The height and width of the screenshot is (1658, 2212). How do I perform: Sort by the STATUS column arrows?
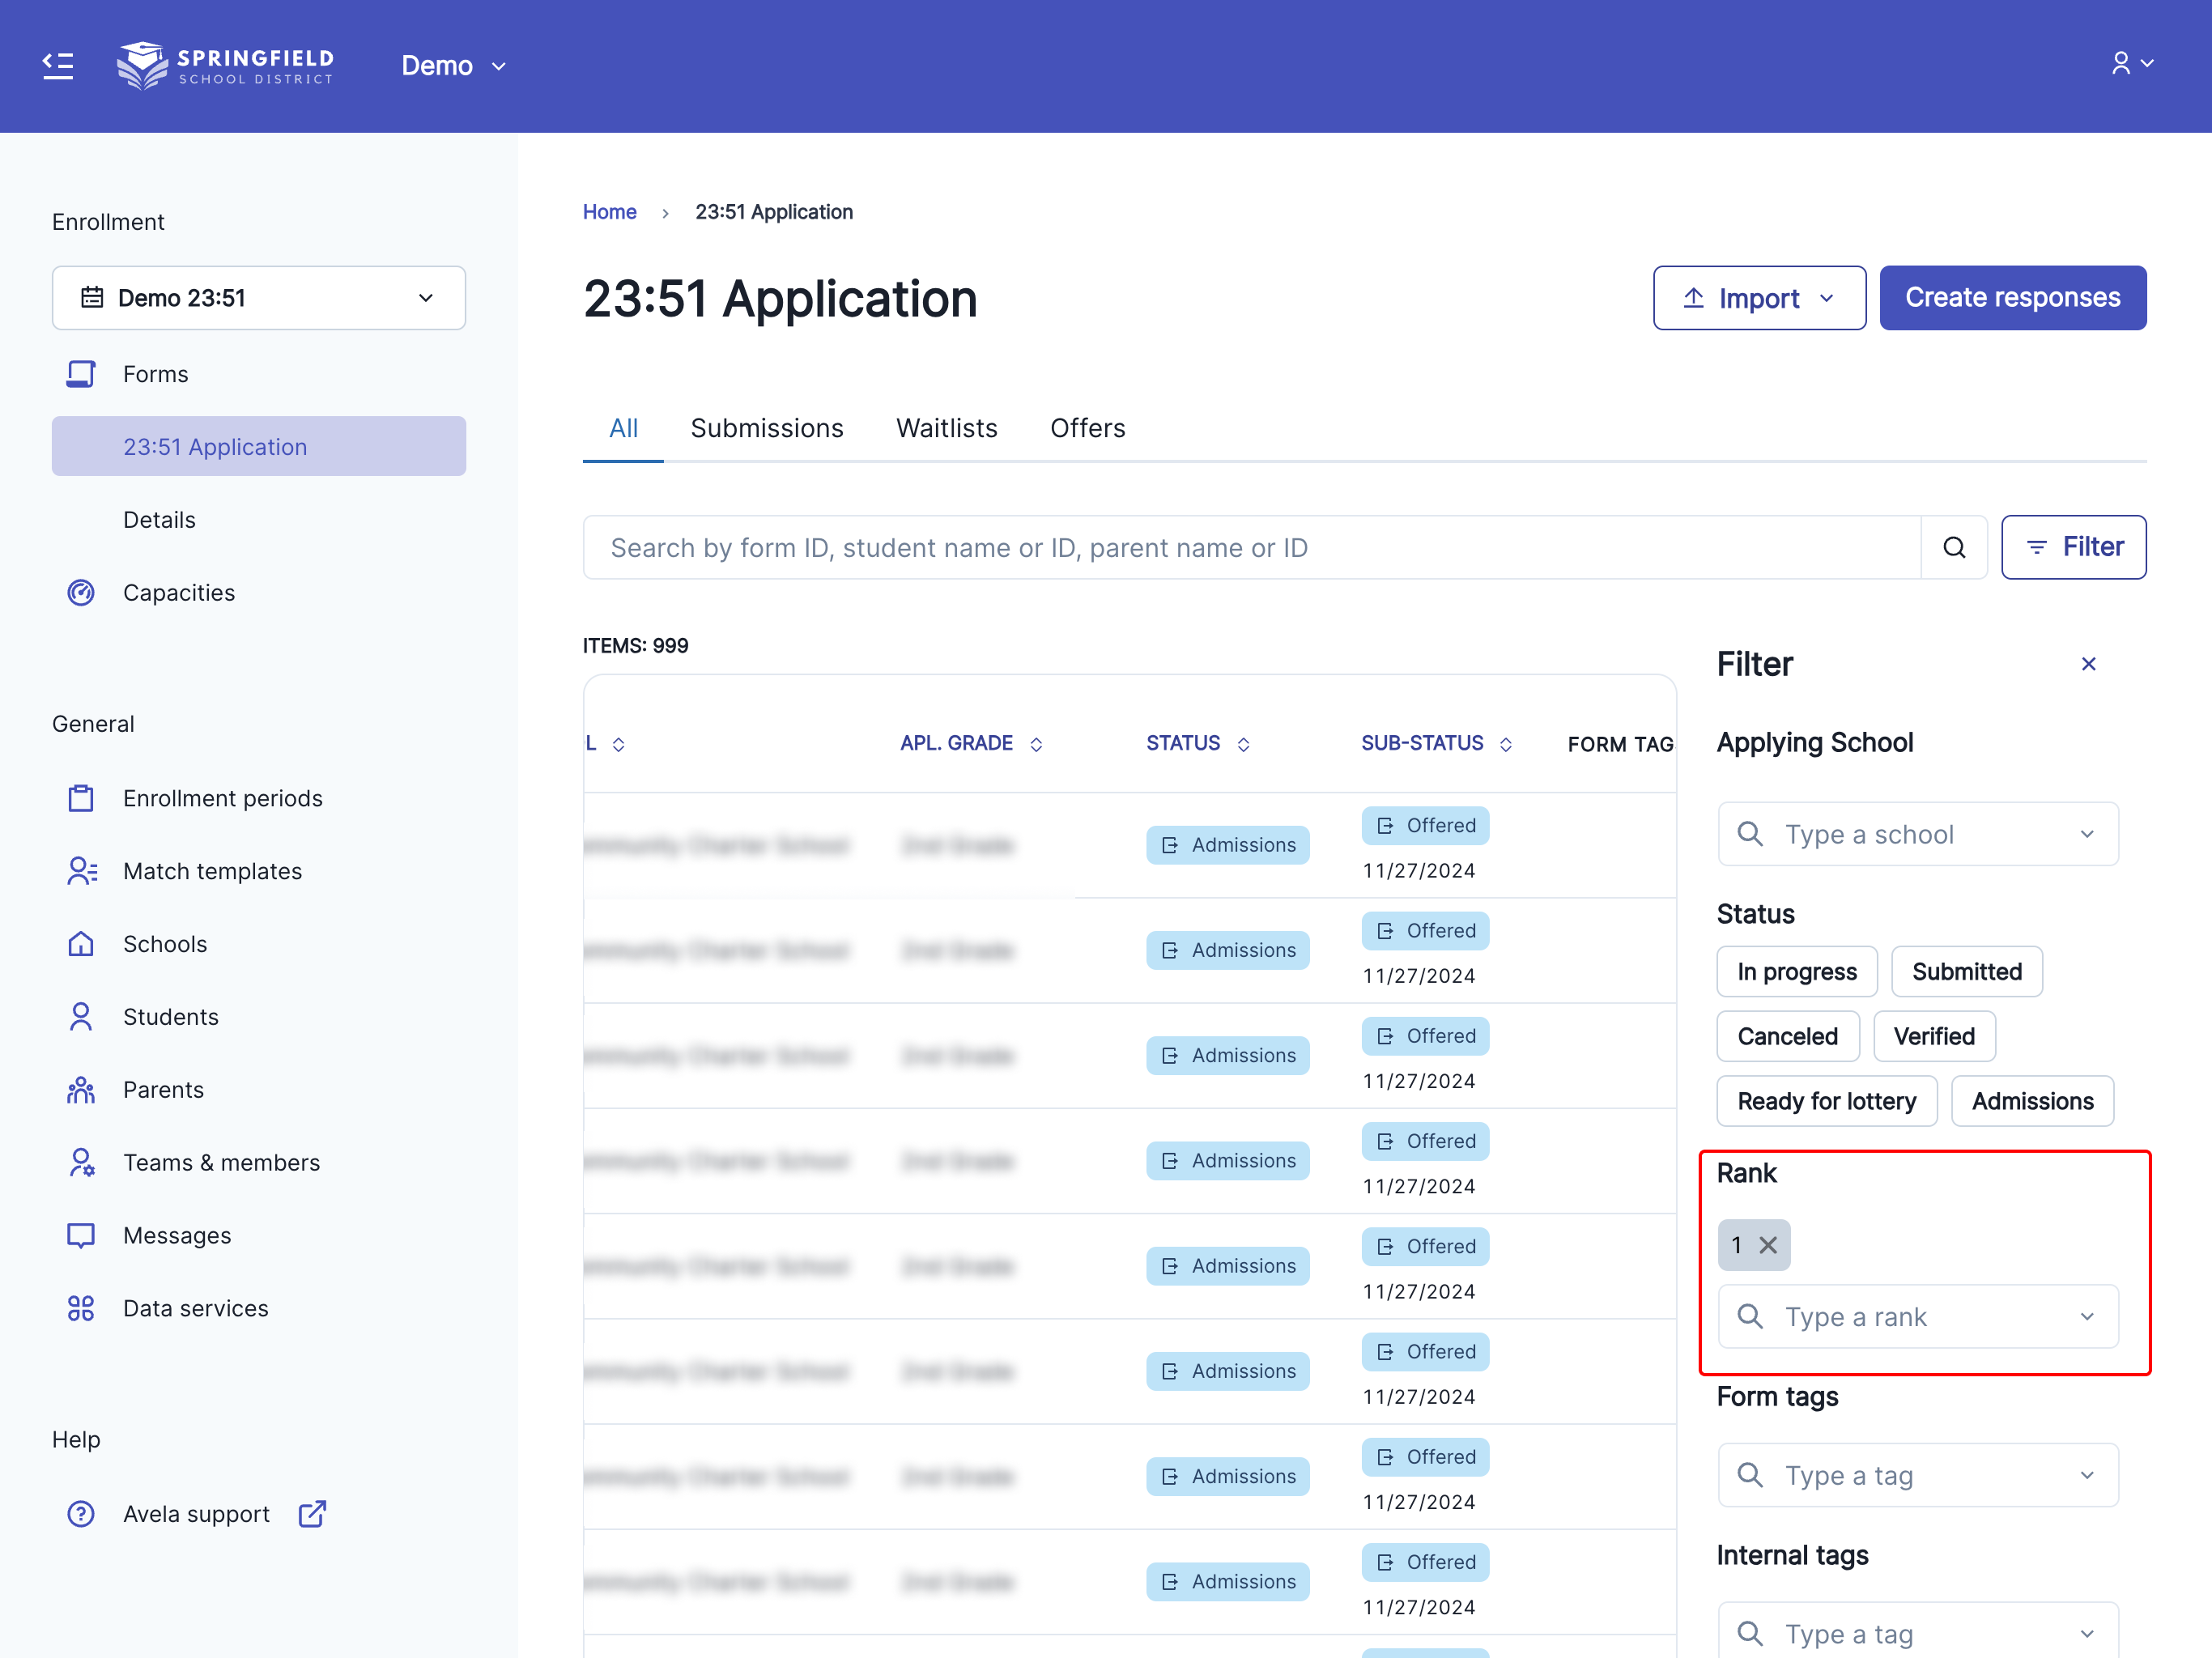[1243, 744]
